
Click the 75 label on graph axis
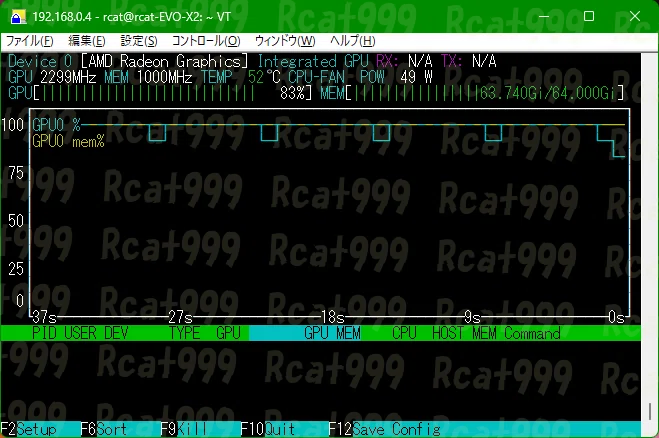pyautogui.click(x=16, y=173)
